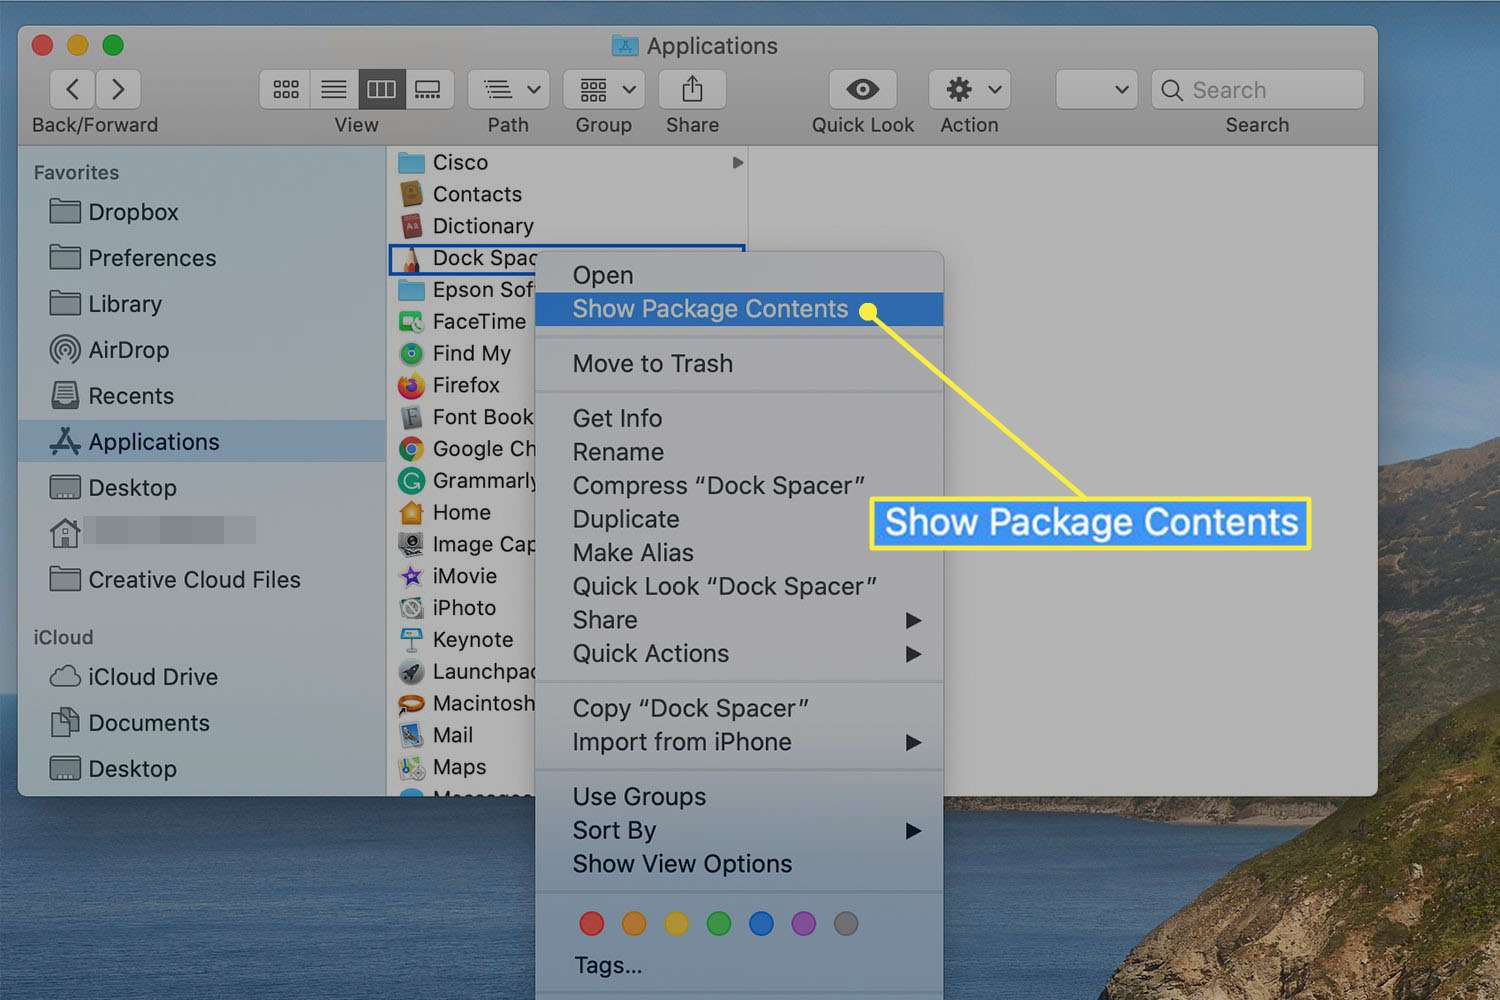Choose Compress "Dock Spacer"
This screenshot has width=1500, height=1000.
739,486
